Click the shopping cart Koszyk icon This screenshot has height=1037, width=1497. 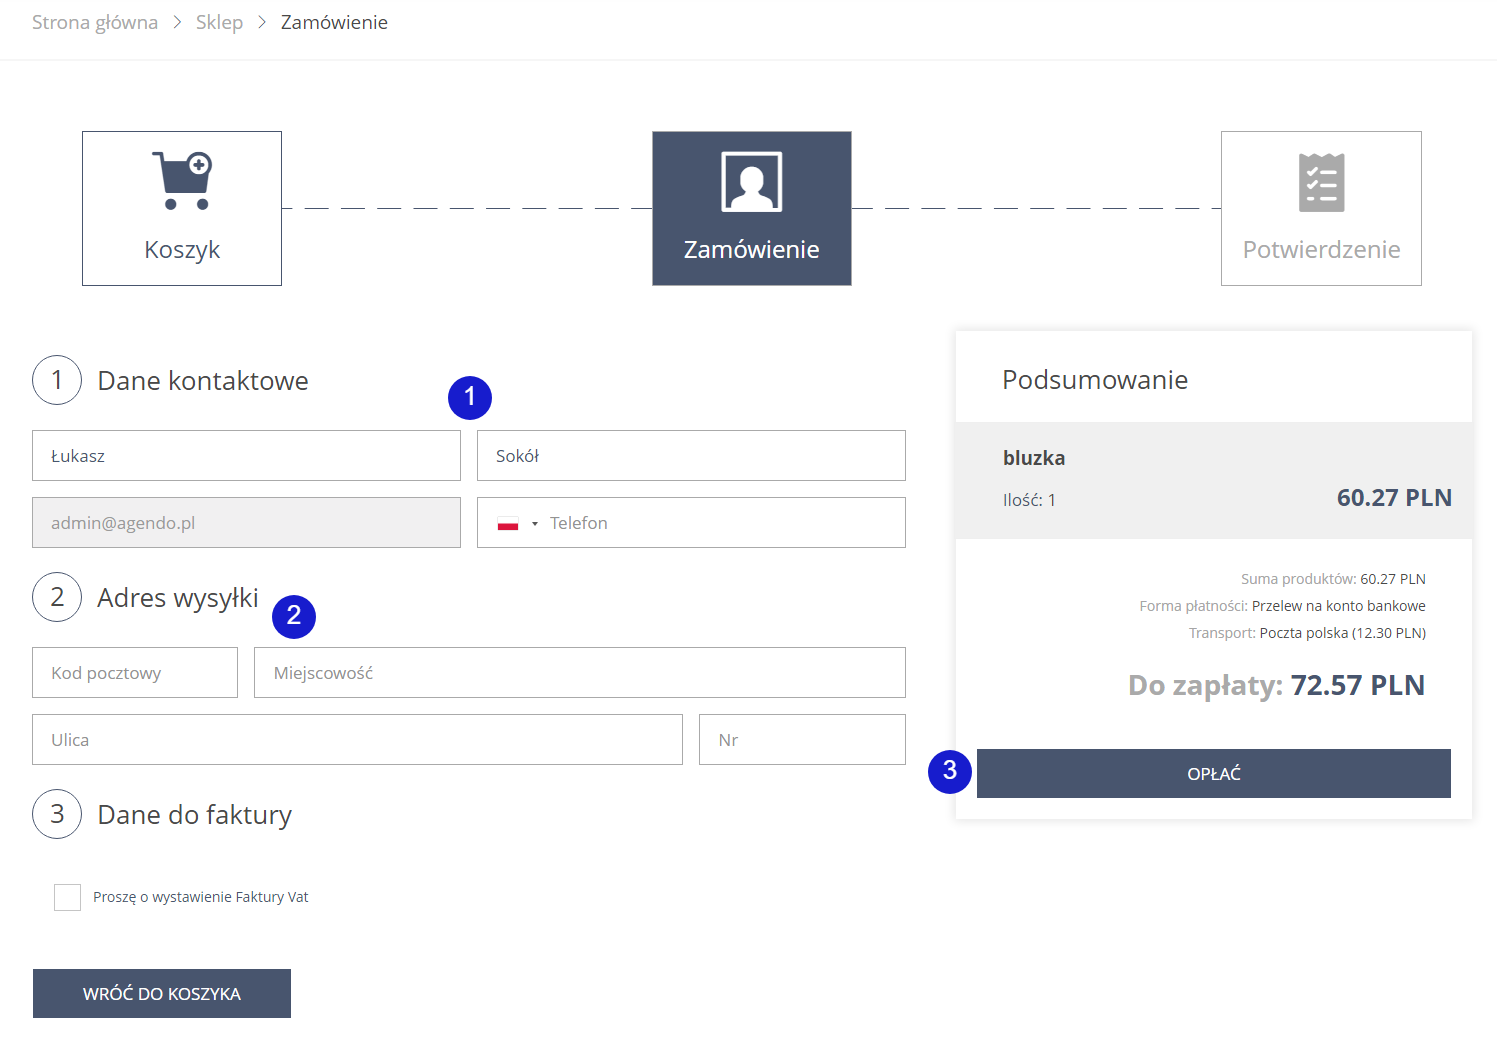(182, 181)
